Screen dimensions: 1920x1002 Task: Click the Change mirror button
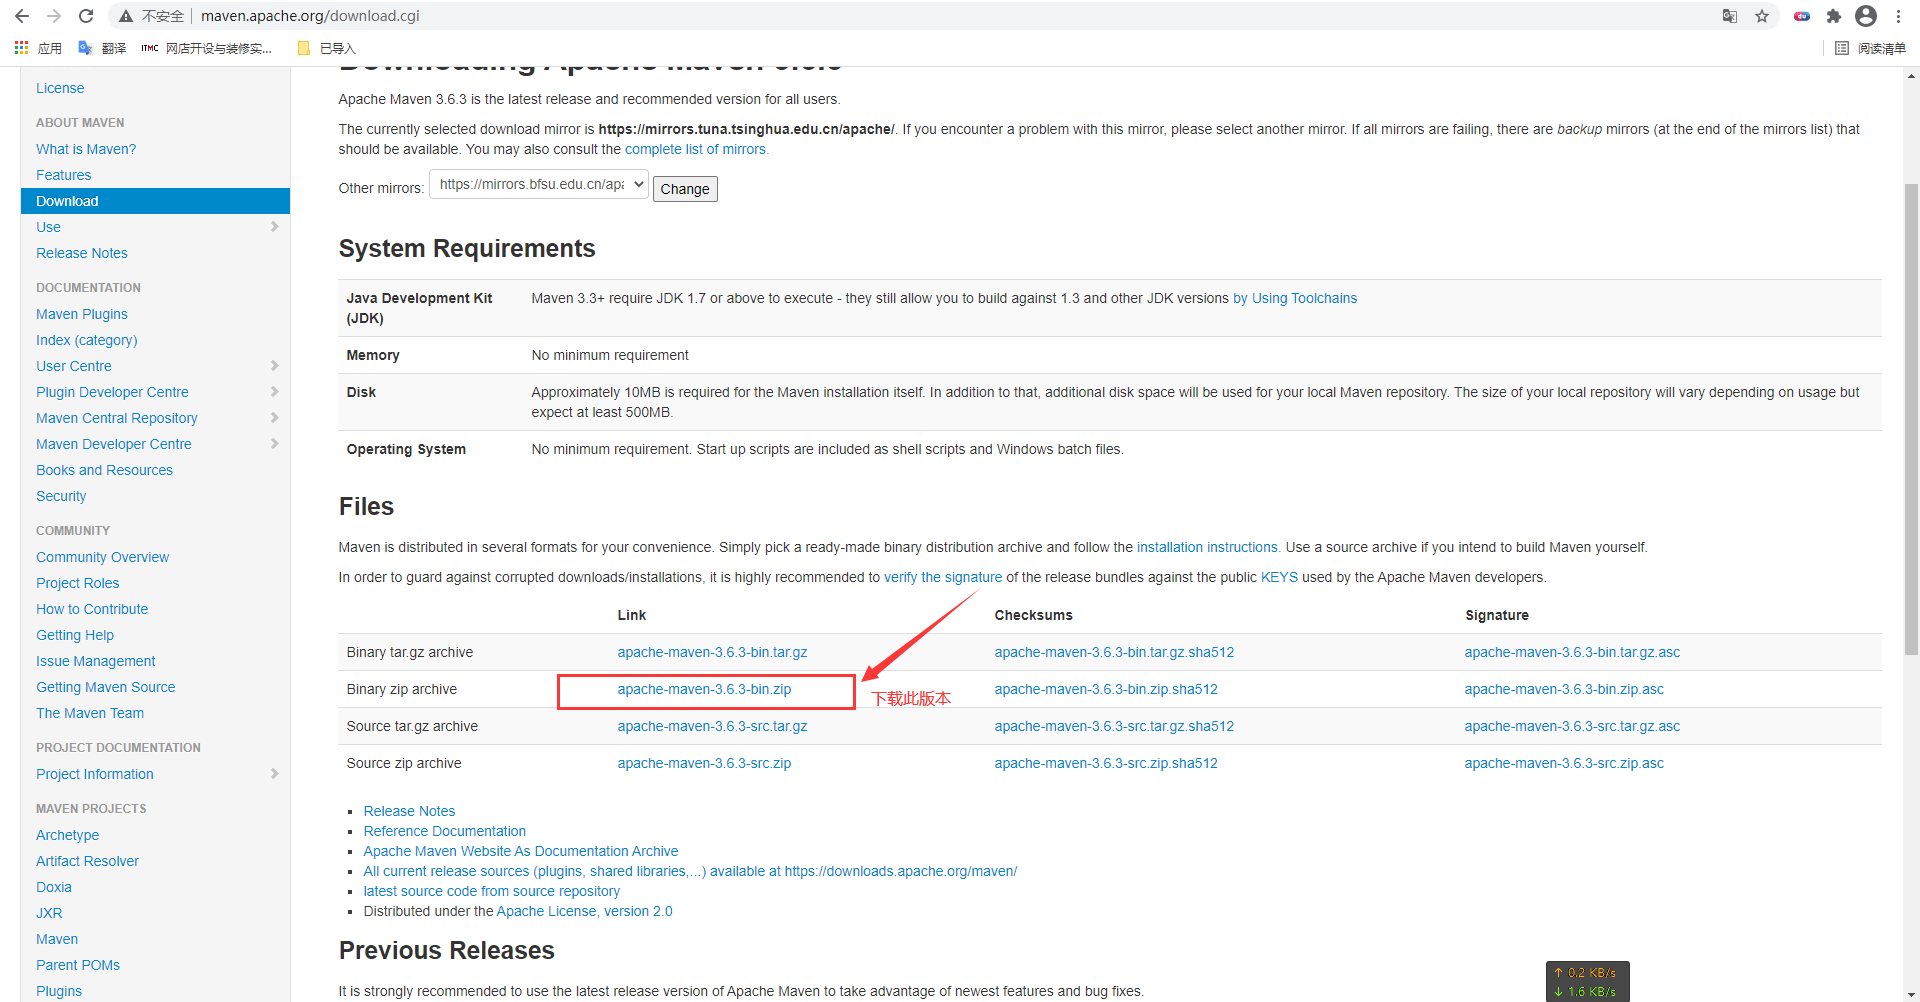click(685, 189)
